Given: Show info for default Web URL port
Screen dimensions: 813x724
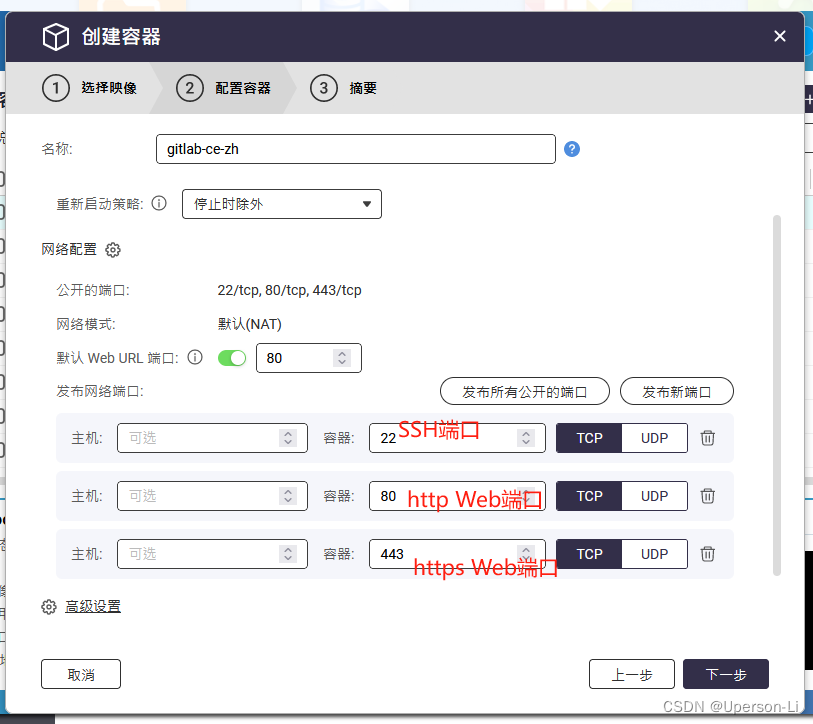Looking at the screenshot, I should (195, 357).
